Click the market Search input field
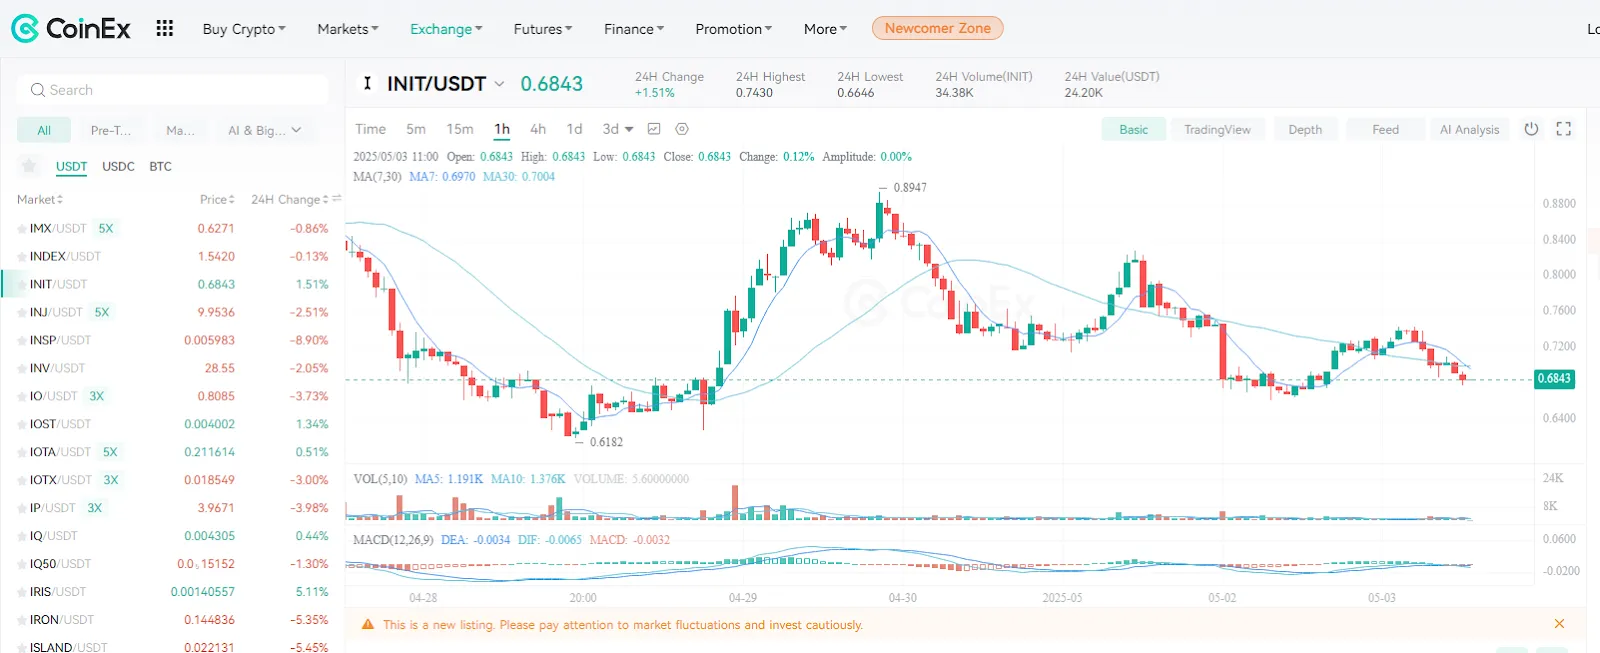This screenshot has height=653, width=1600. [172, 90]
